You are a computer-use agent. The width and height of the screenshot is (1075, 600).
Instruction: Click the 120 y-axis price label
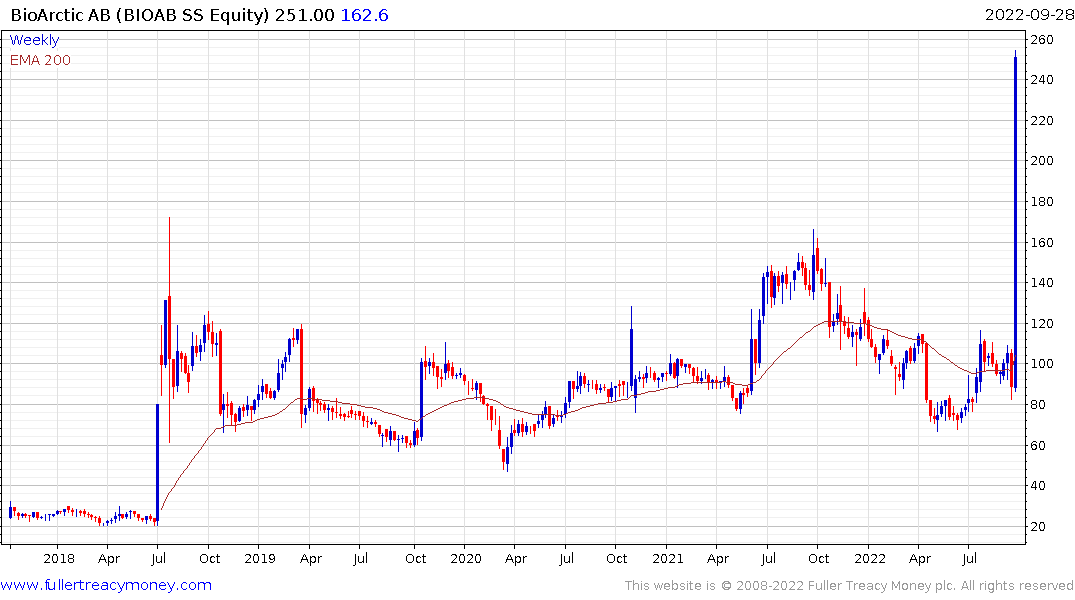[1042, 324]
